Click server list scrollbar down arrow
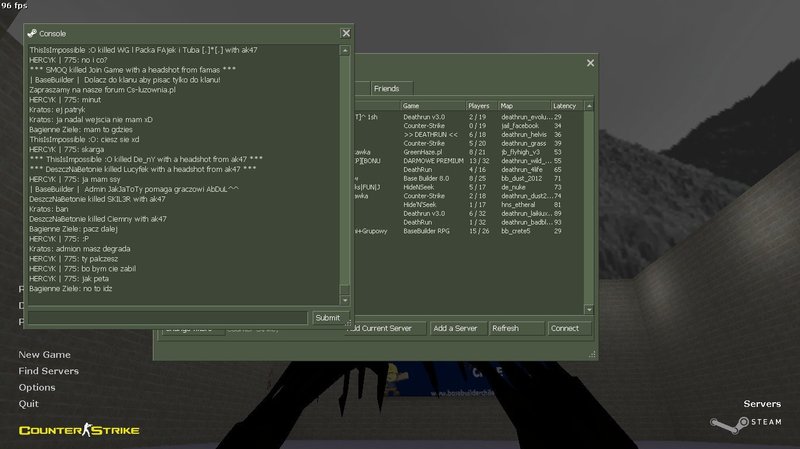 (587, 308)
